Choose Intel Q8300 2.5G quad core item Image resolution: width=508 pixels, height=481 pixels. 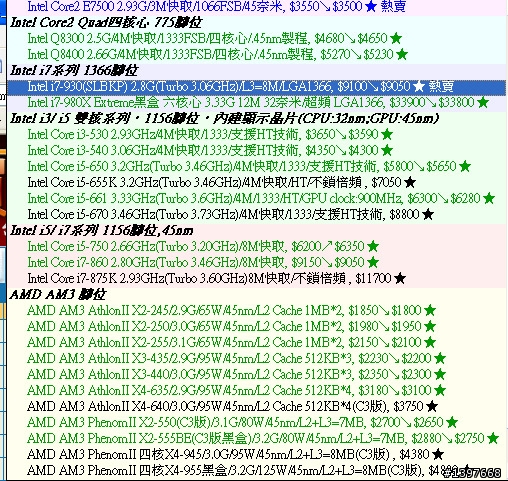256,38
